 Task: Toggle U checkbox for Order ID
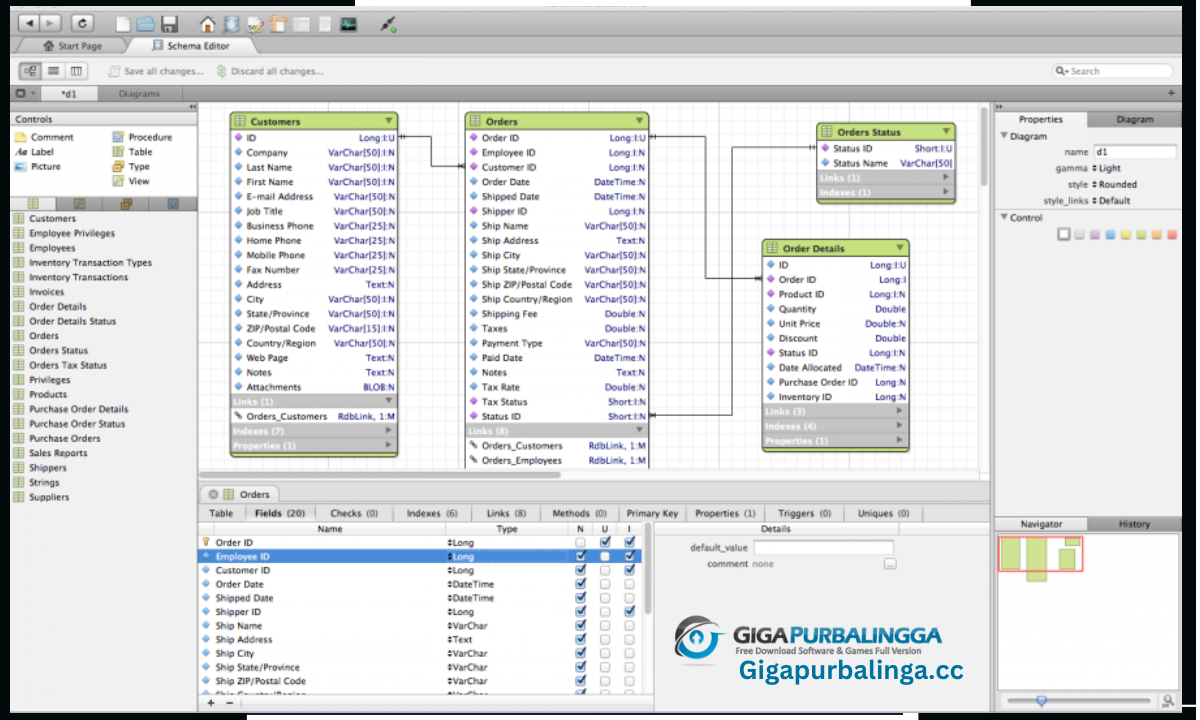pos(605,542)
